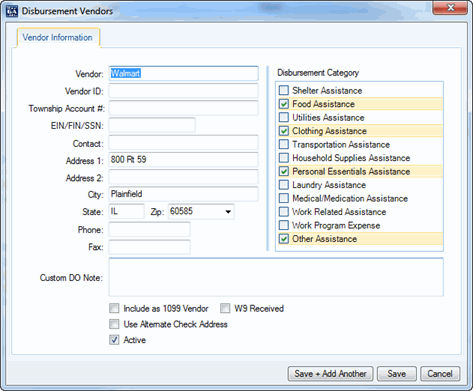Enable Laundry Assistance checkbox

(284, 185)
